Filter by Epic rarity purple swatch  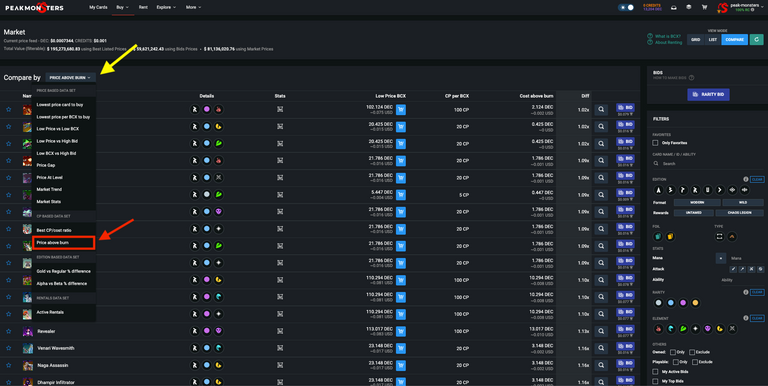click(683, 303)
